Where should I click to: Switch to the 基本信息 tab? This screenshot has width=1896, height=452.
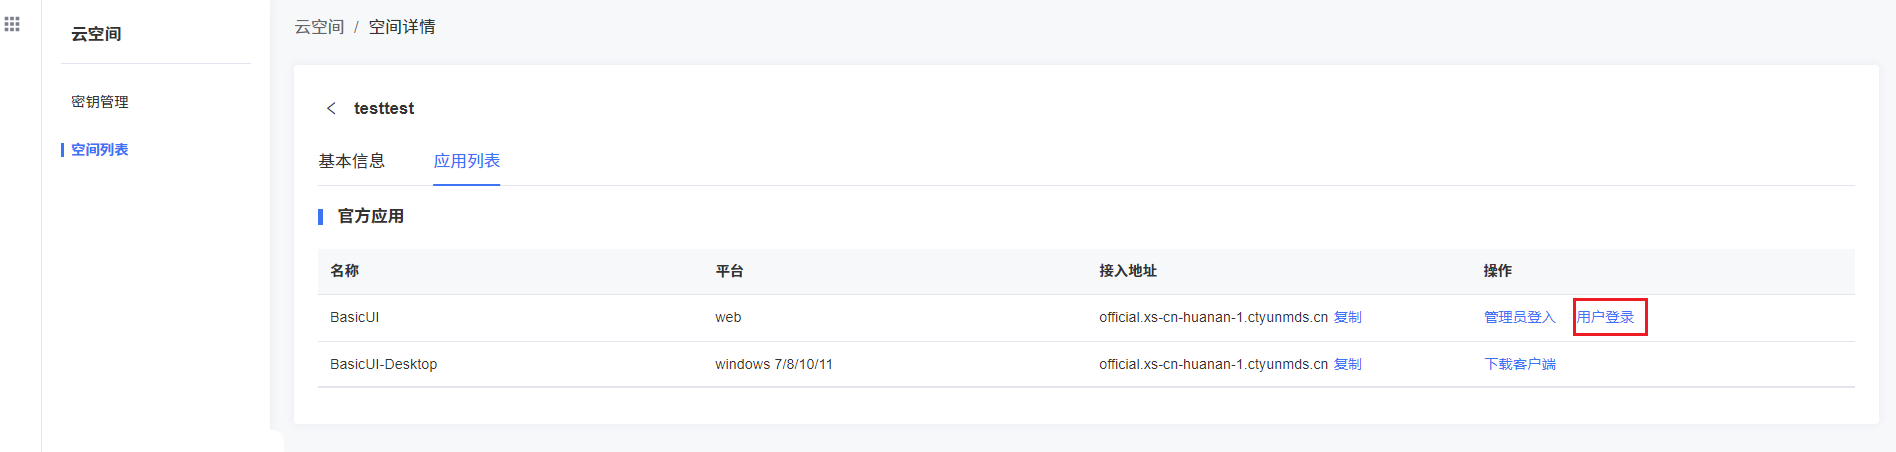pos(351,161)
